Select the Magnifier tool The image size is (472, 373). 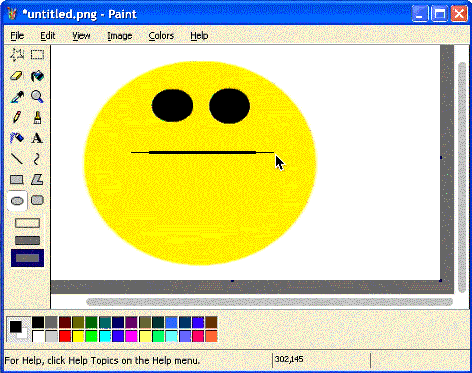point(37,97)
